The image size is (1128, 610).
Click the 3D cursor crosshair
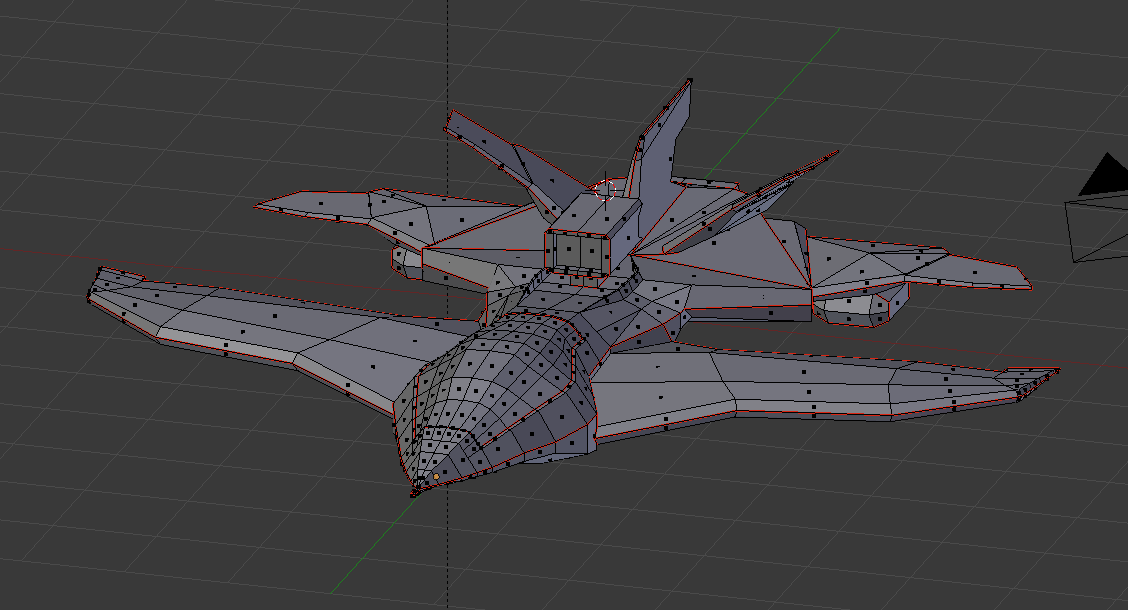[604, 188]
